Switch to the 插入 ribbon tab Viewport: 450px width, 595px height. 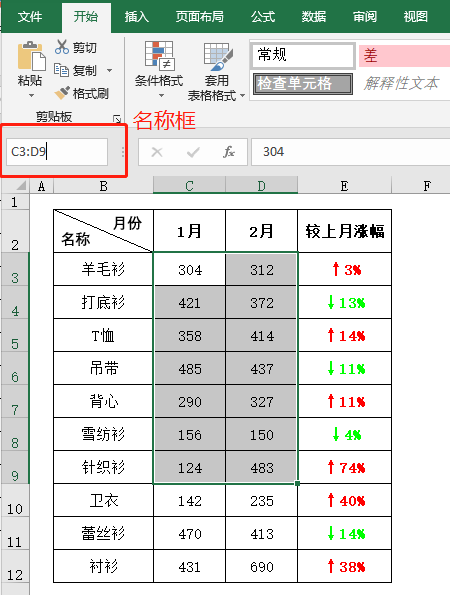pyautogui.click(x=137, y=17)
